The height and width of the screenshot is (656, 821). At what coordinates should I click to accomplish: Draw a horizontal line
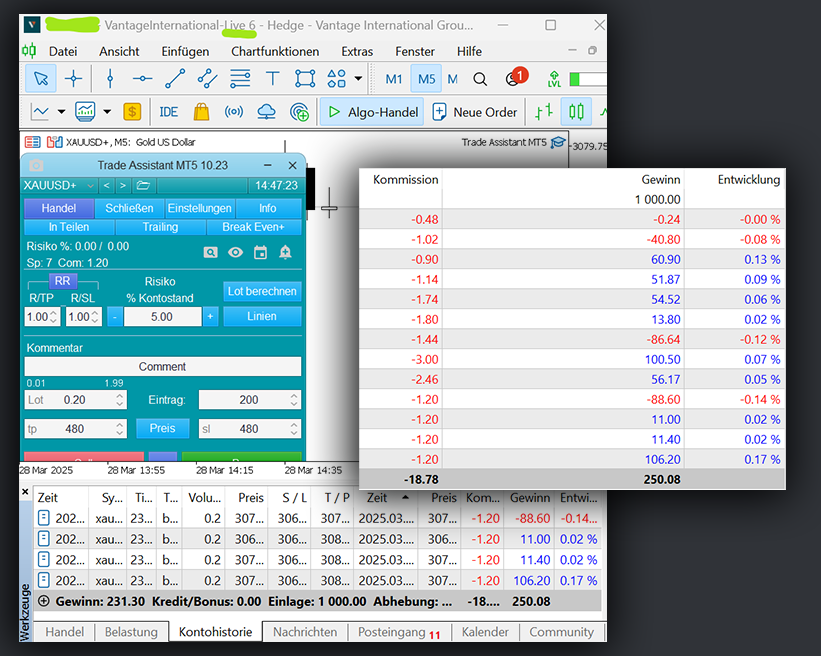click(x=142, y=79)
